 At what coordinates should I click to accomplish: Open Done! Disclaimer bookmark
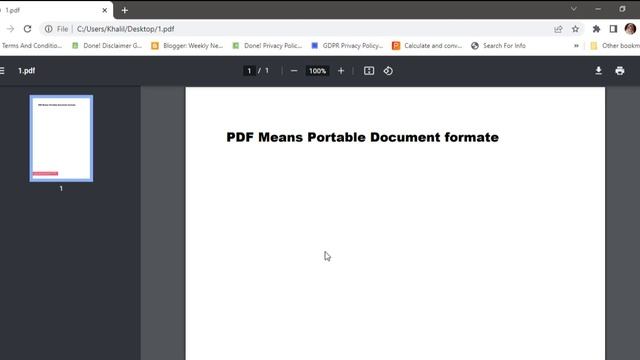[x=107, y=46]
